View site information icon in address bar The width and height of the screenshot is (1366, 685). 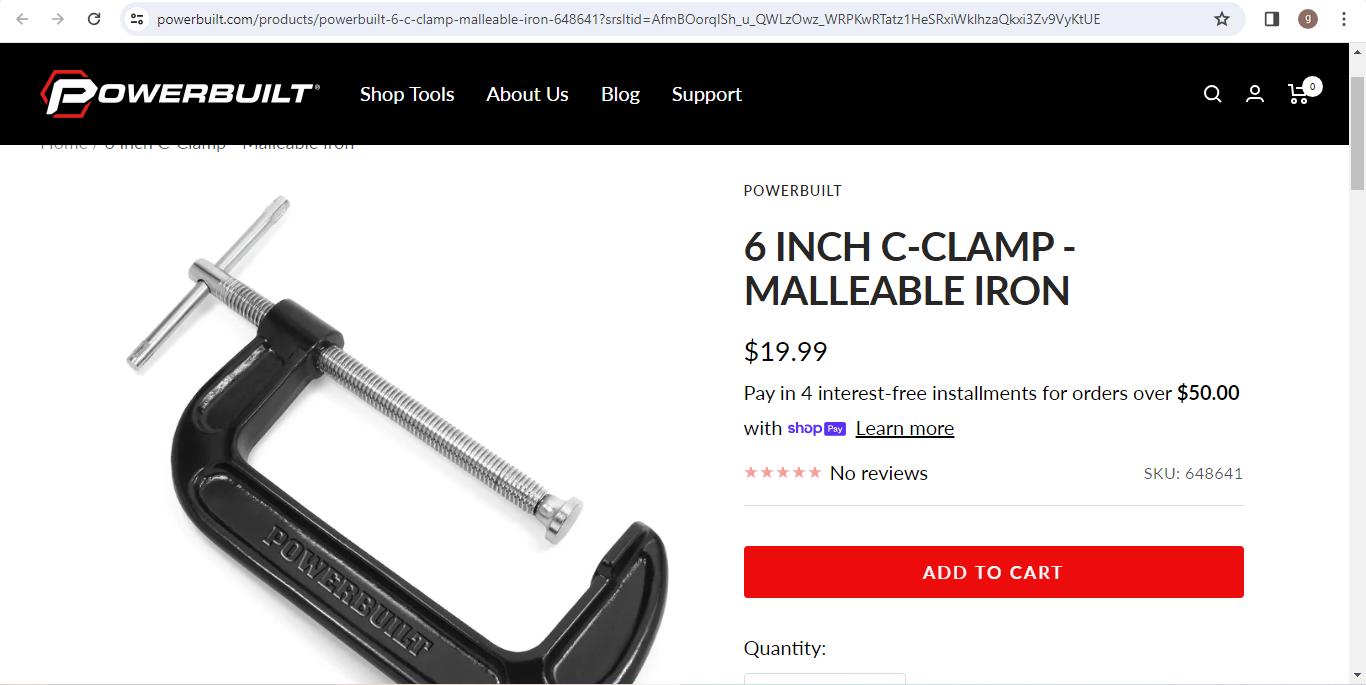[138, 19]
